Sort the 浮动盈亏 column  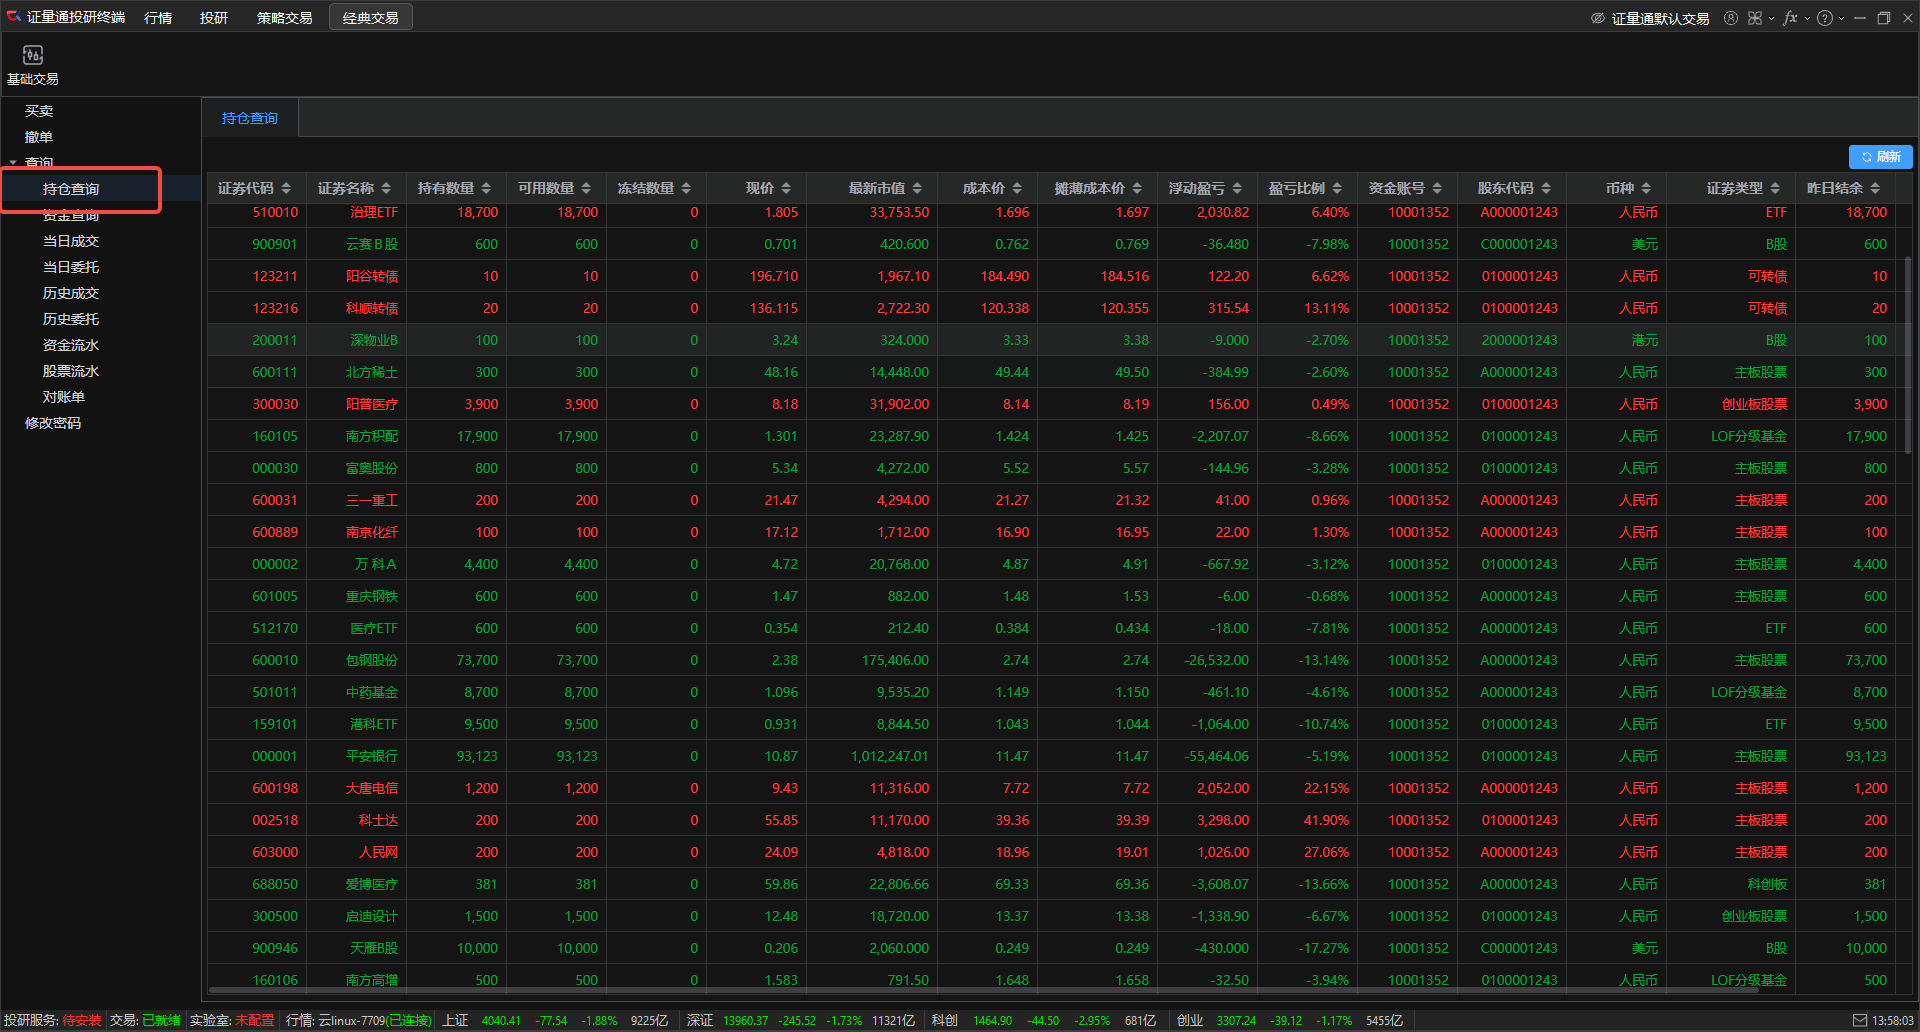click(1237, 188)
